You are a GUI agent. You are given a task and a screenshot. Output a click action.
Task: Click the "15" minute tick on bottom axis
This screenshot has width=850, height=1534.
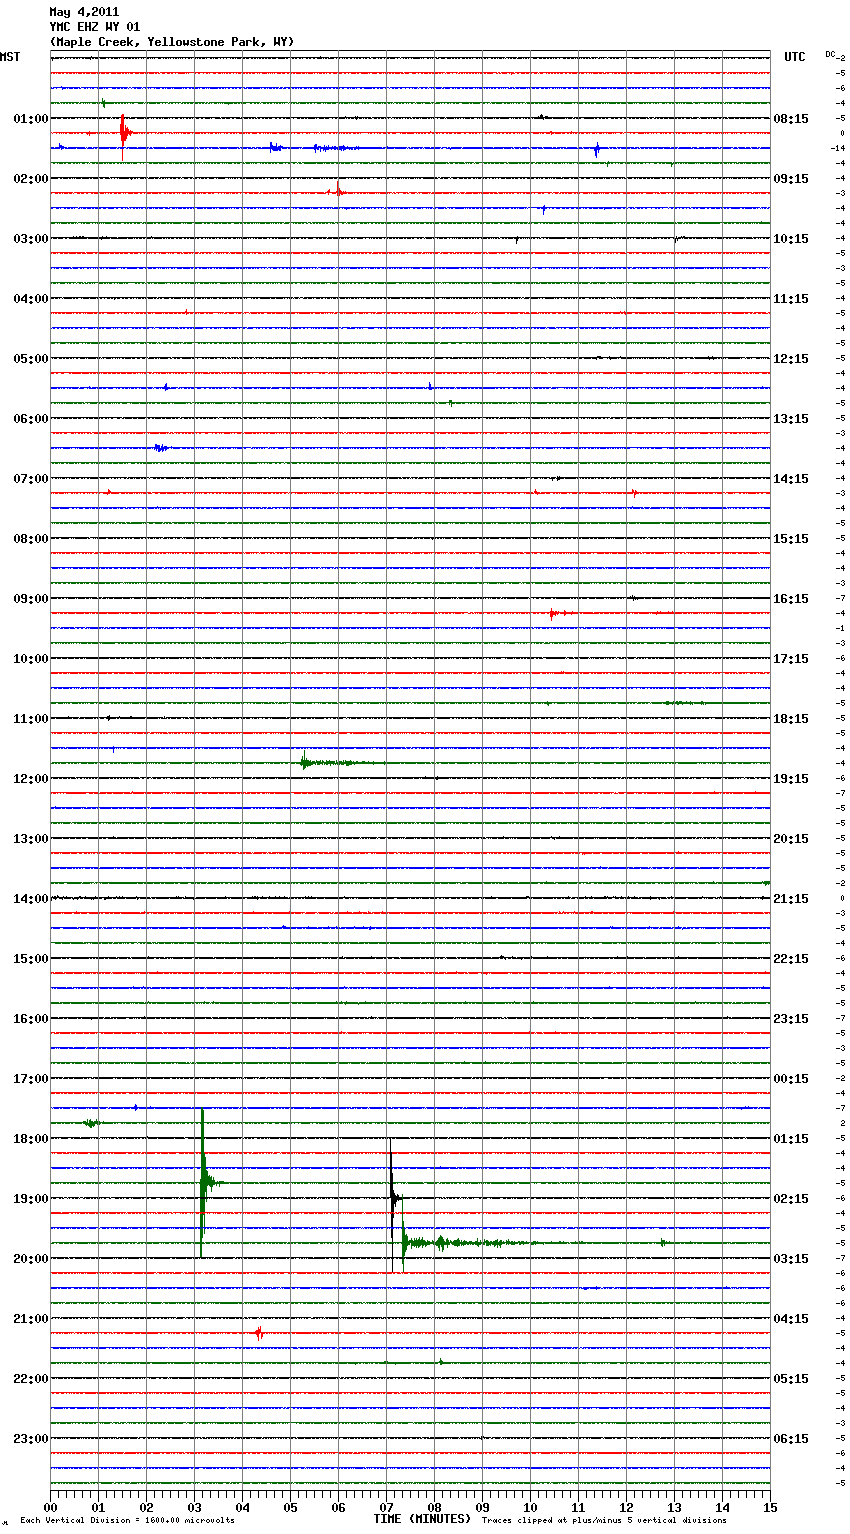click(769, 1507)
